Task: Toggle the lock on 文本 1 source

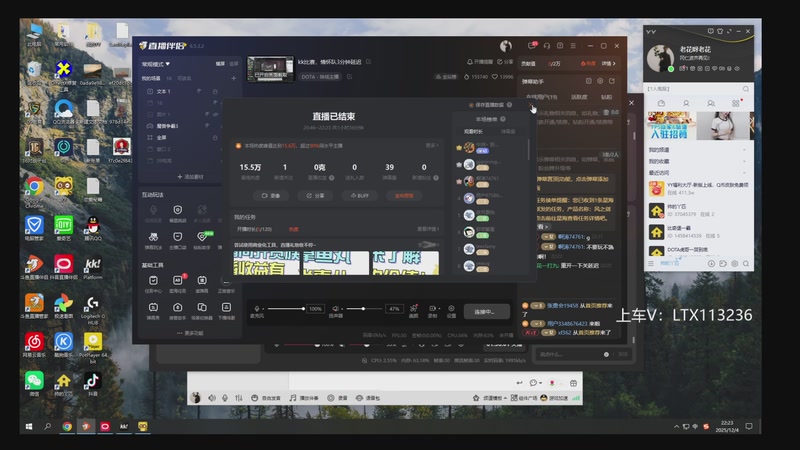Action: pyautogui.click(x=215, y=91)
